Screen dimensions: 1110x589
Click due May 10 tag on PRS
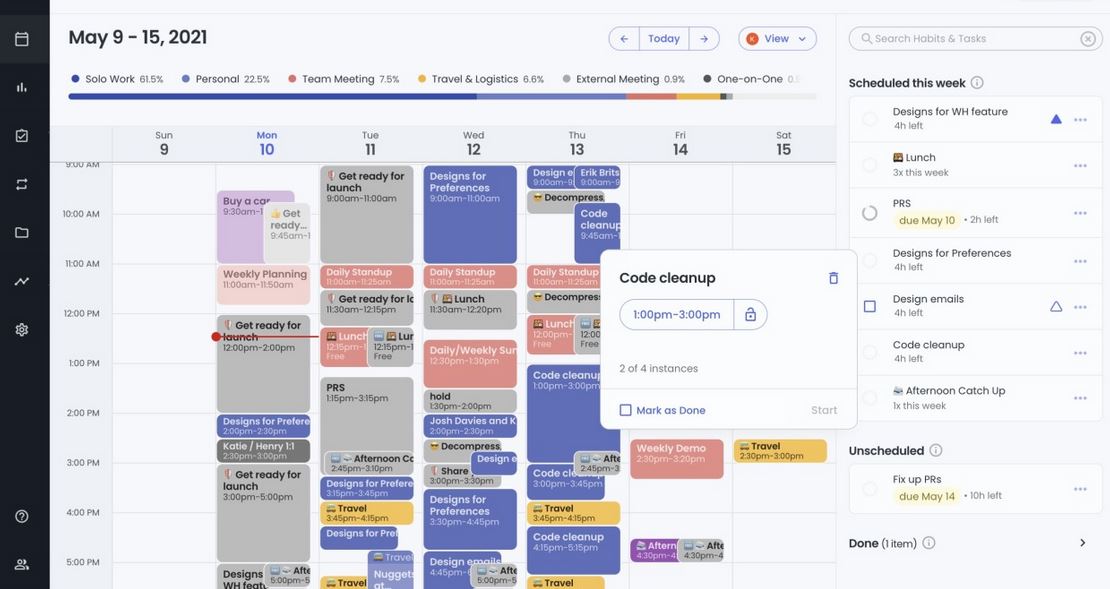[927, 220]
